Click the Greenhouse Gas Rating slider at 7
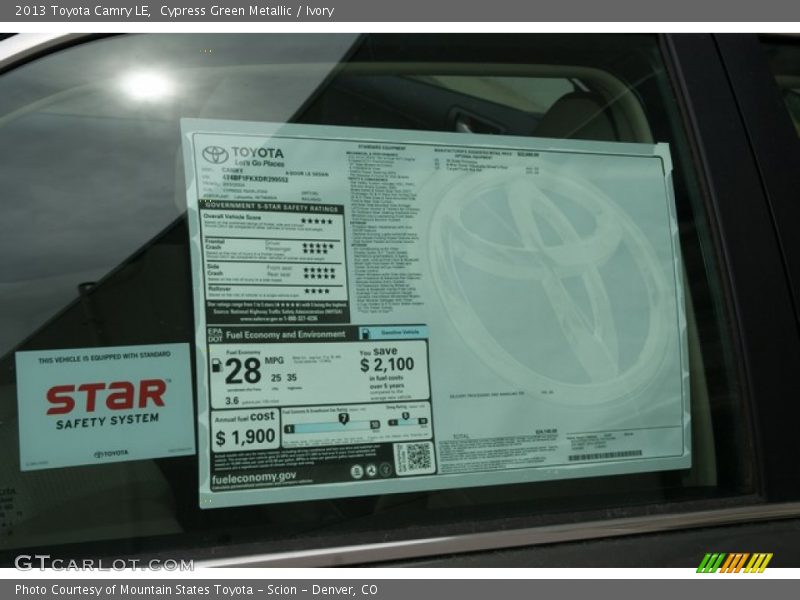The image size is (800, 600). (343, 419)
